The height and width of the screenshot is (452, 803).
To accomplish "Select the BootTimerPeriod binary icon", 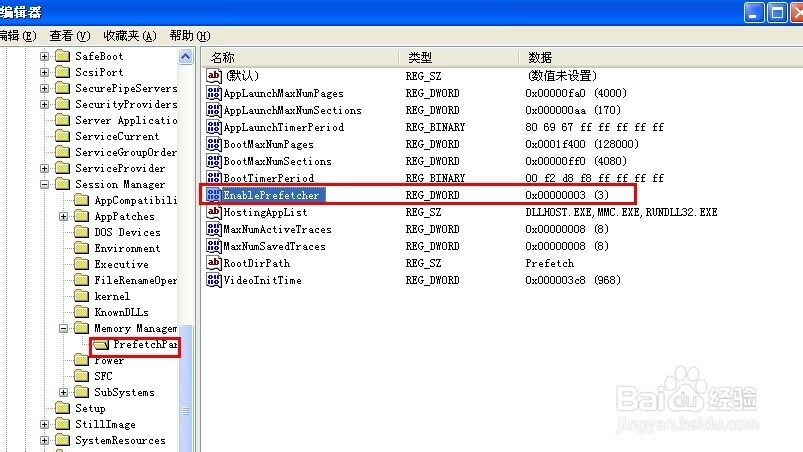I will pos(214,178).
